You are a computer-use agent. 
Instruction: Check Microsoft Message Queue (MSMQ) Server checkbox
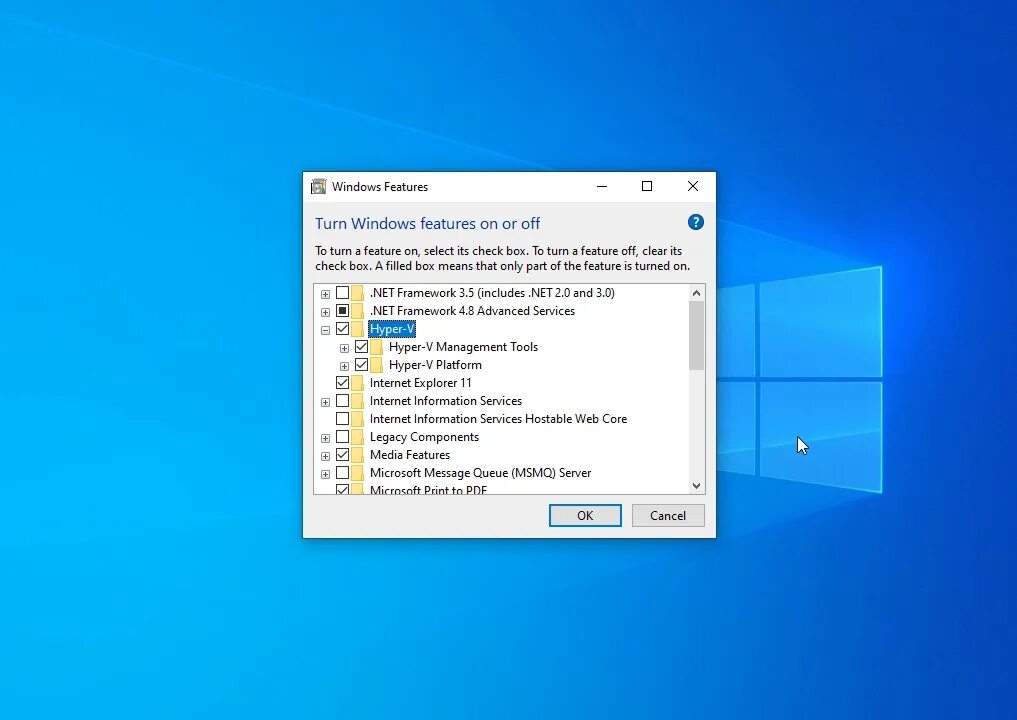pyautogui.click(x=342, y=473)
